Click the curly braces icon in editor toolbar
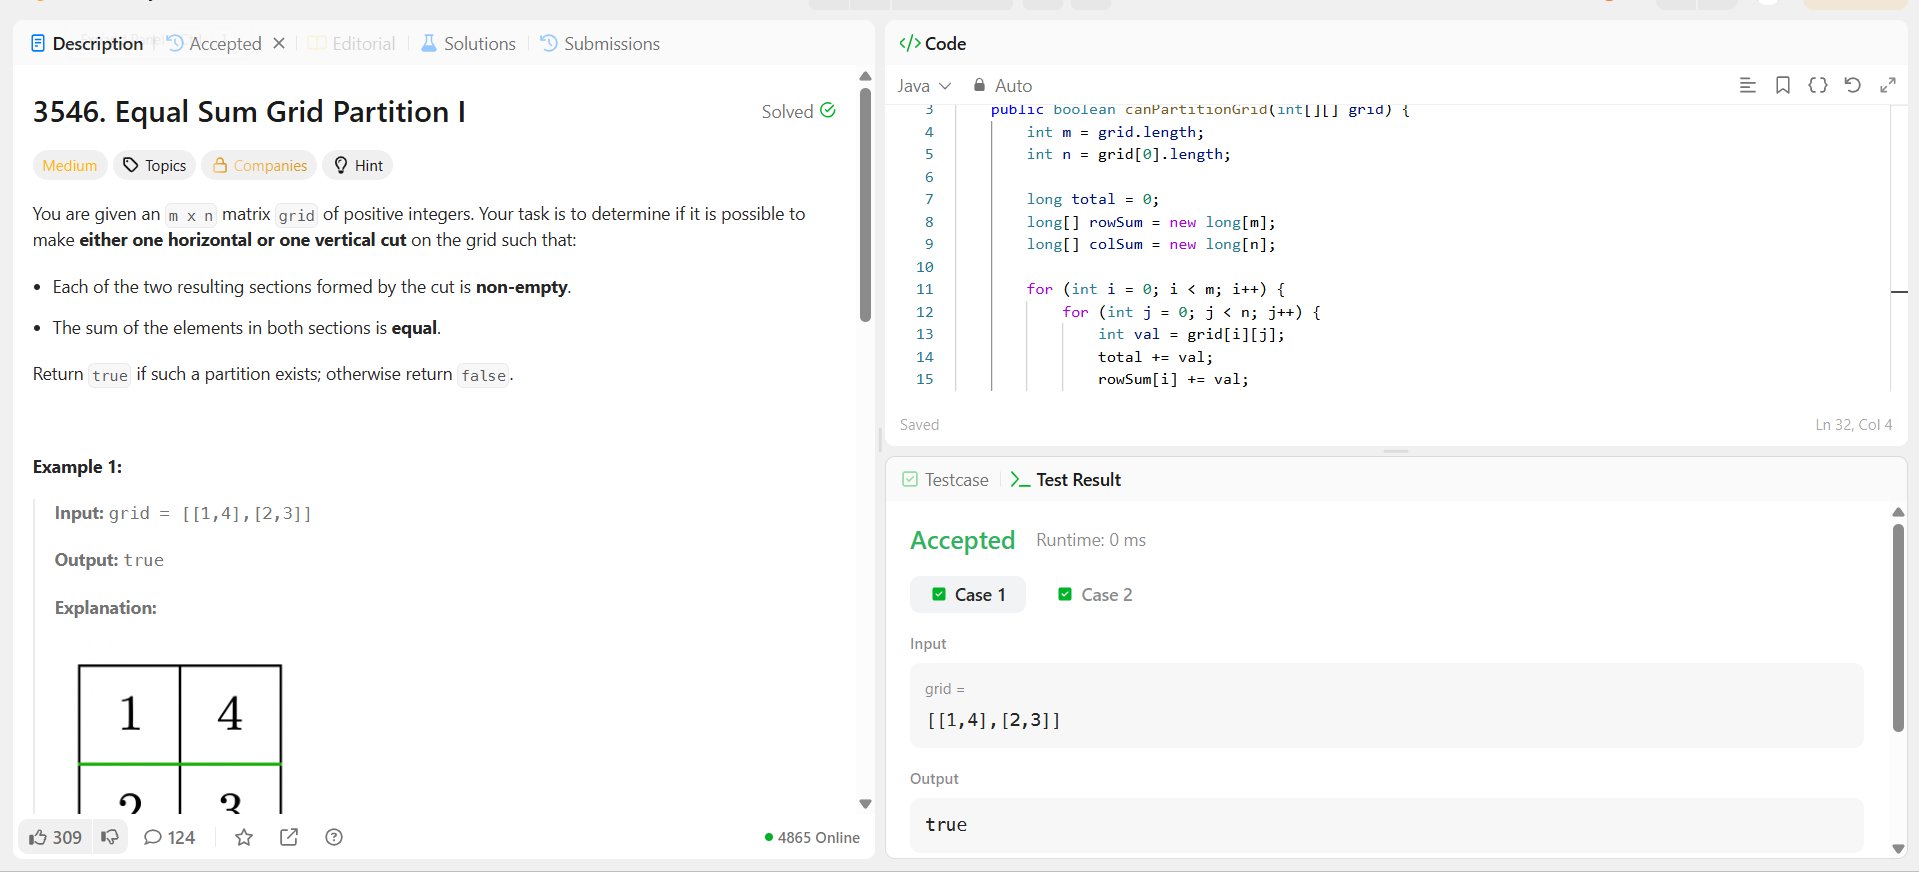Viewport: 1919px width, 872px height. pos(1817,86)
